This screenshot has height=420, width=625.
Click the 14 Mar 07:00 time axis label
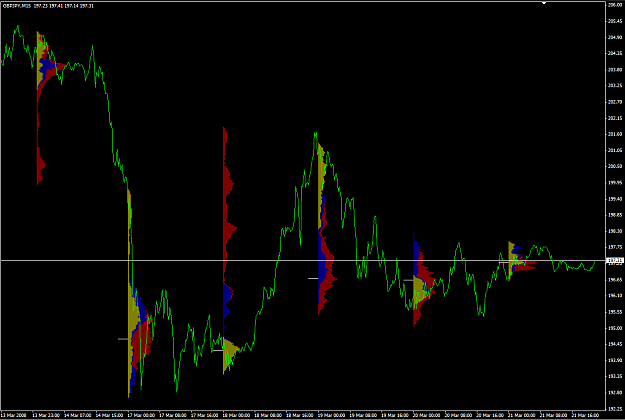(77, 415)
